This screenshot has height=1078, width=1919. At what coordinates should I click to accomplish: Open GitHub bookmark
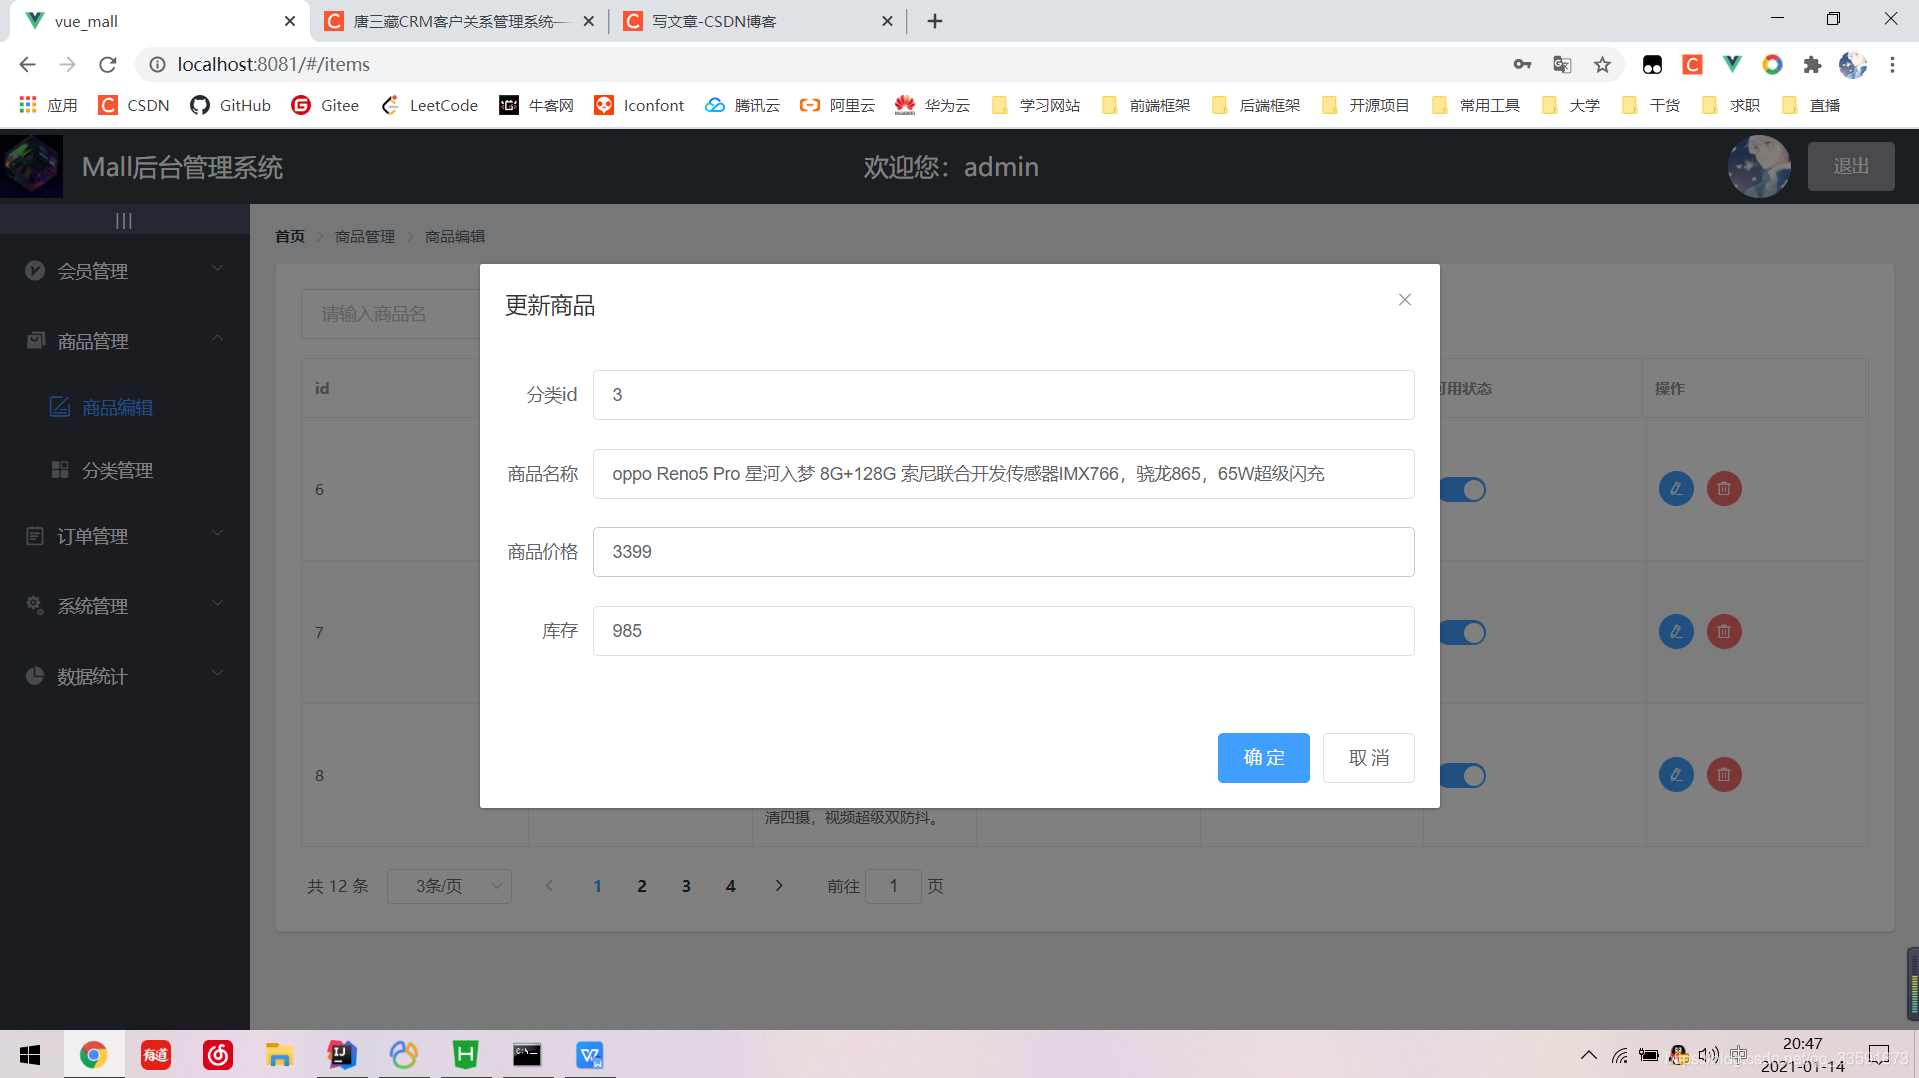231,106
